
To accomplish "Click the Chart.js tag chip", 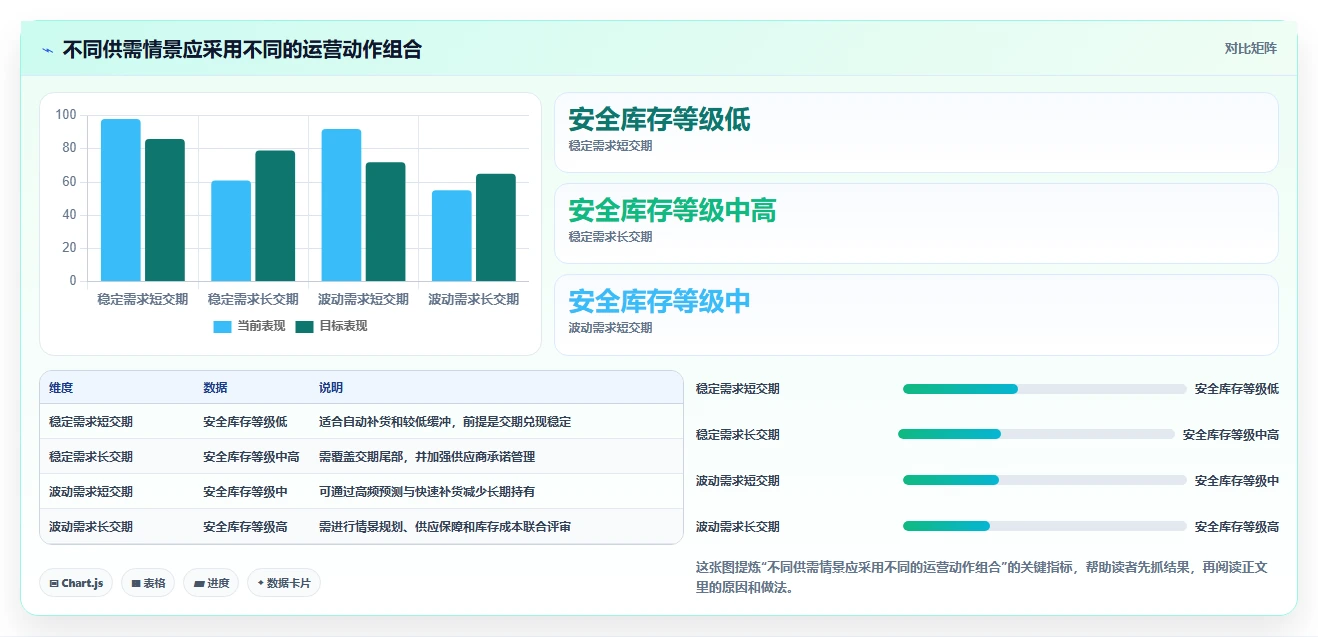I will (x=76, y=583).
